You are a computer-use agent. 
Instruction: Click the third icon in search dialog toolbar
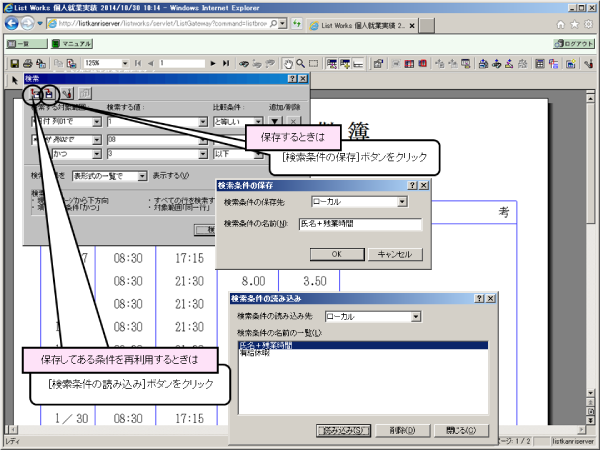[x=67, y=93]
